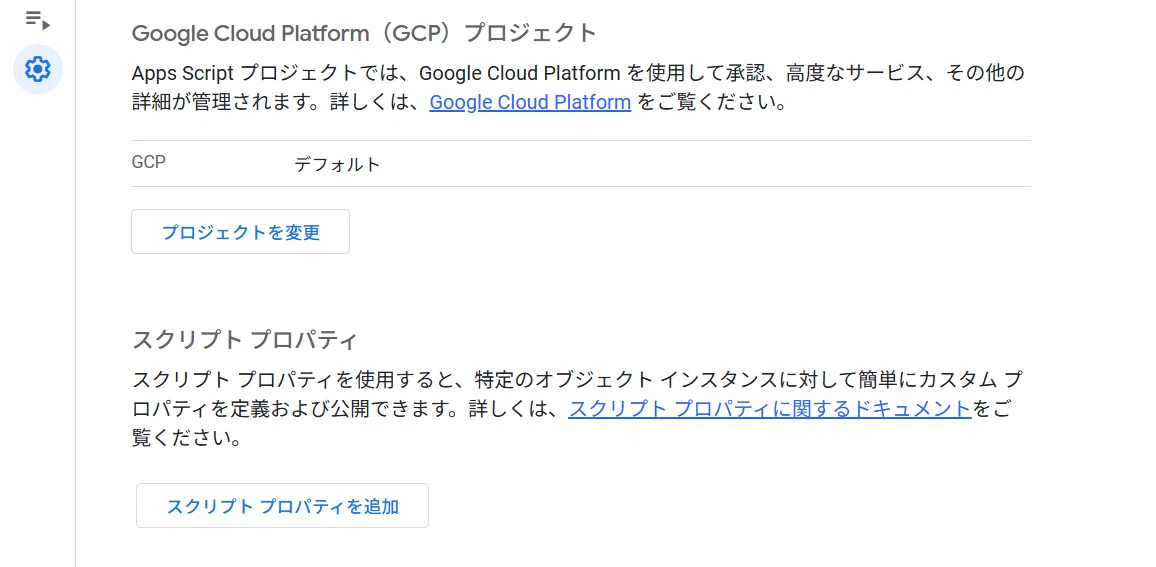Click the プロジェクトを変更 button
Viewport: 1156px width, 567px height.
(240, 232)
